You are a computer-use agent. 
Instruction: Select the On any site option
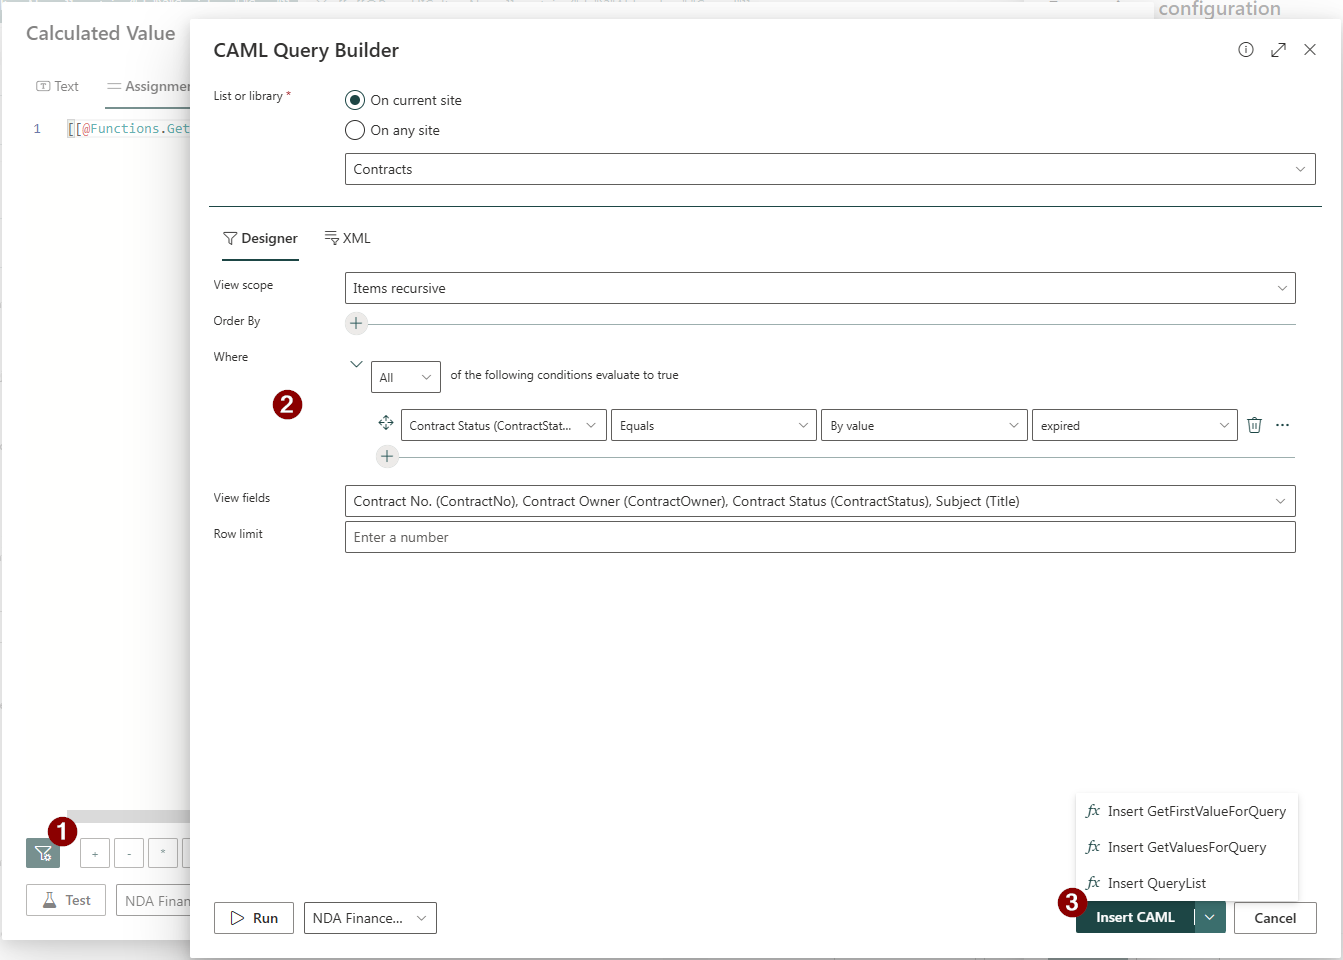pyautogui.click(x=355, y=130)
